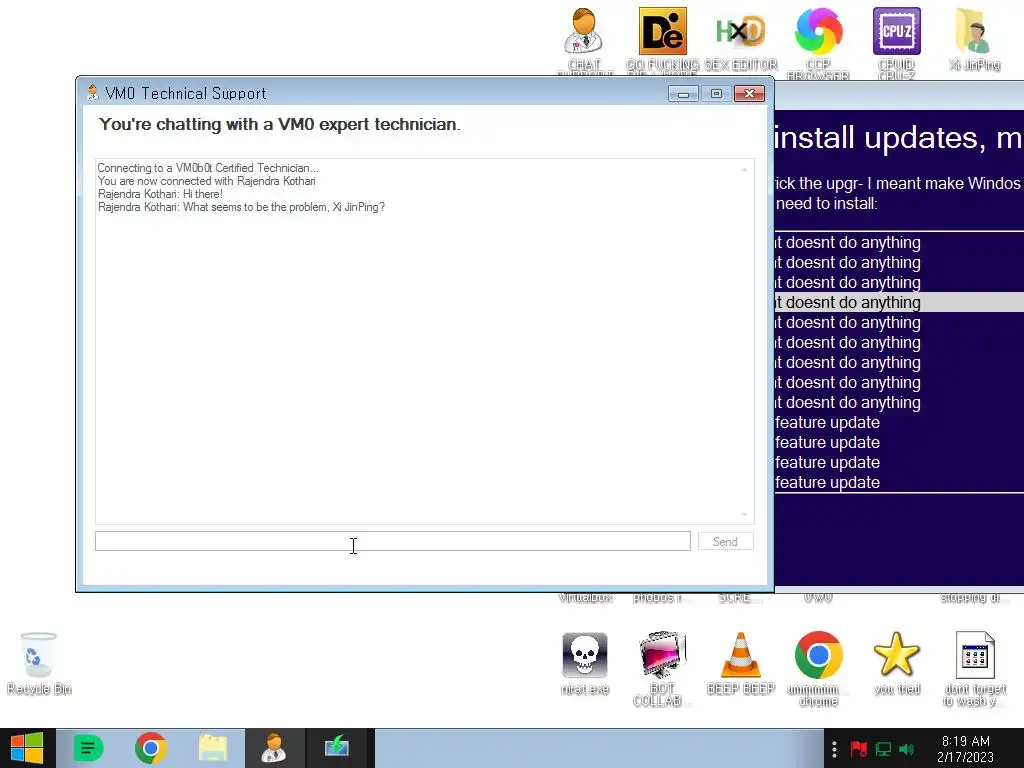Open the ummmmm chrome desktop shortcut
1024x768 pixels.
pyautogui.click(x=818, y=667)
